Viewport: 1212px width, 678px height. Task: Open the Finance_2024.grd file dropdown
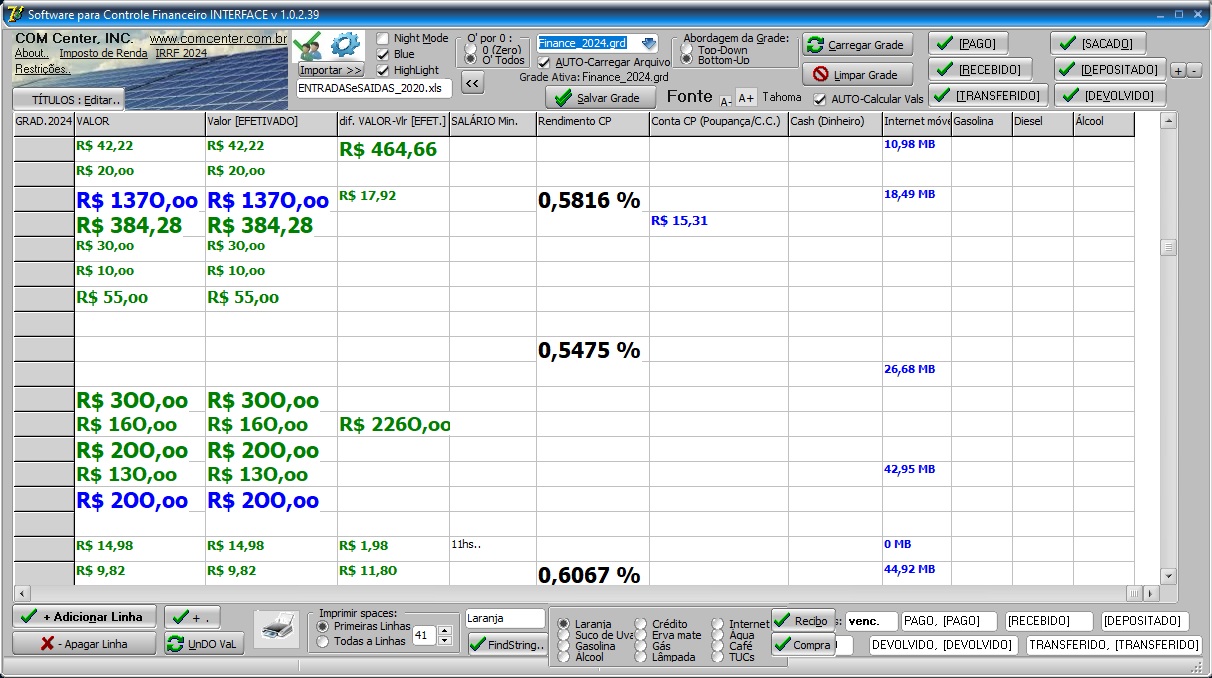click(x=648, y=43)
